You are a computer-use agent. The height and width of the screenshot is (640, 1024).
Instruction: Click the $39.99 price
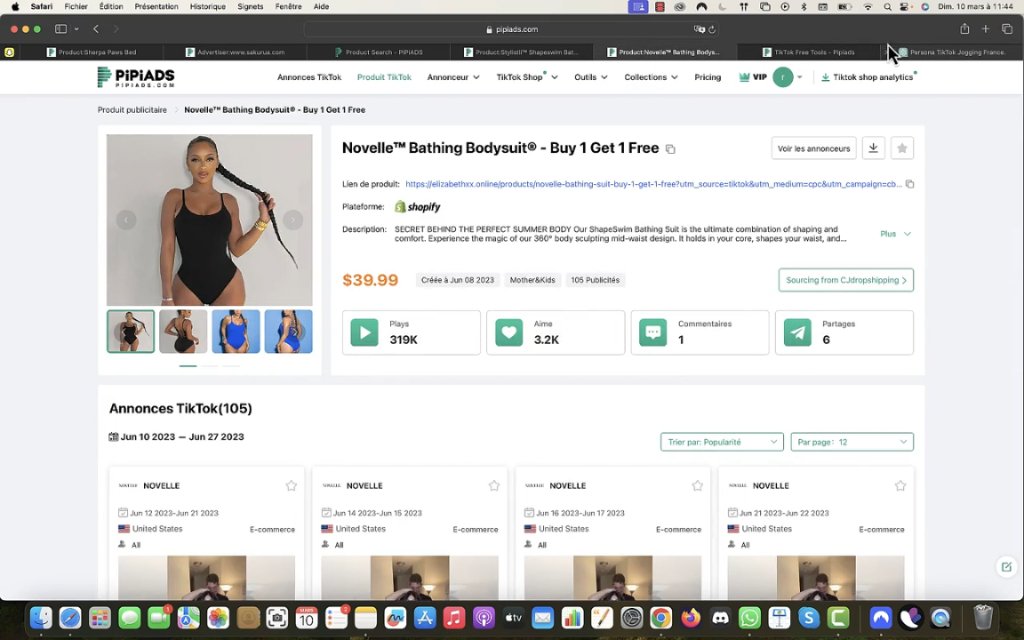pyautogui.click(x=370, y=280)
